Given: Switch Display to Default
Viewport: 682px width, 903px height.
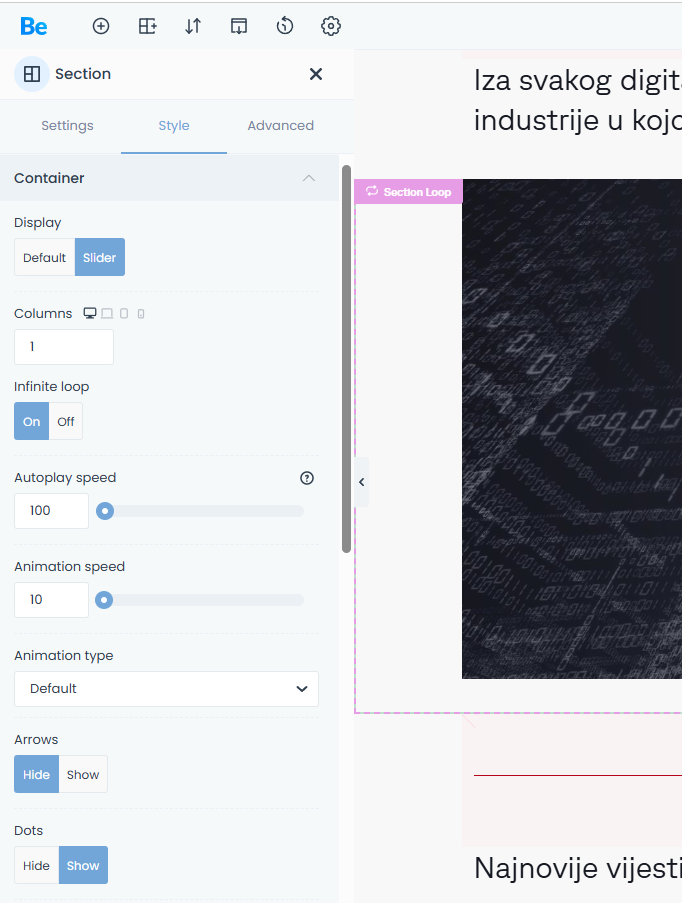Looking at the screenshot, I should (x=44, y=258).
